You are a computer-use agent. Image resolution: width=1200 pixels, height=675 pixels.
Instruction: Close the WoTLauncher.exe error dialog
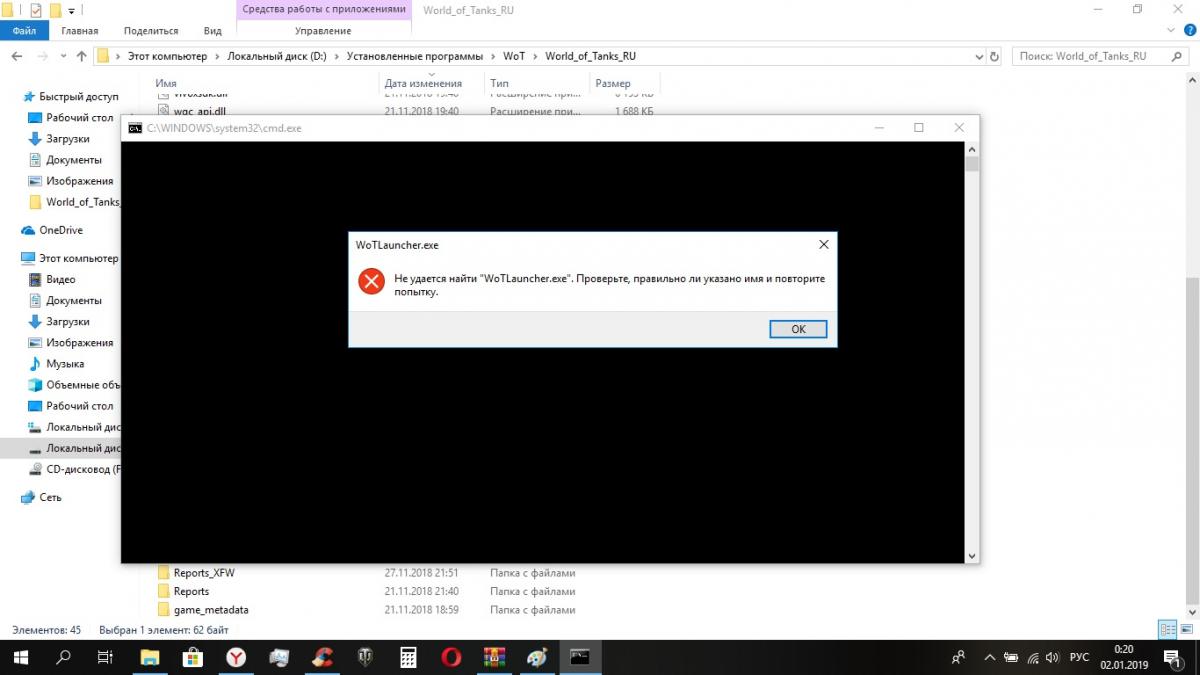pyautogui.click(x=823, y=244)
